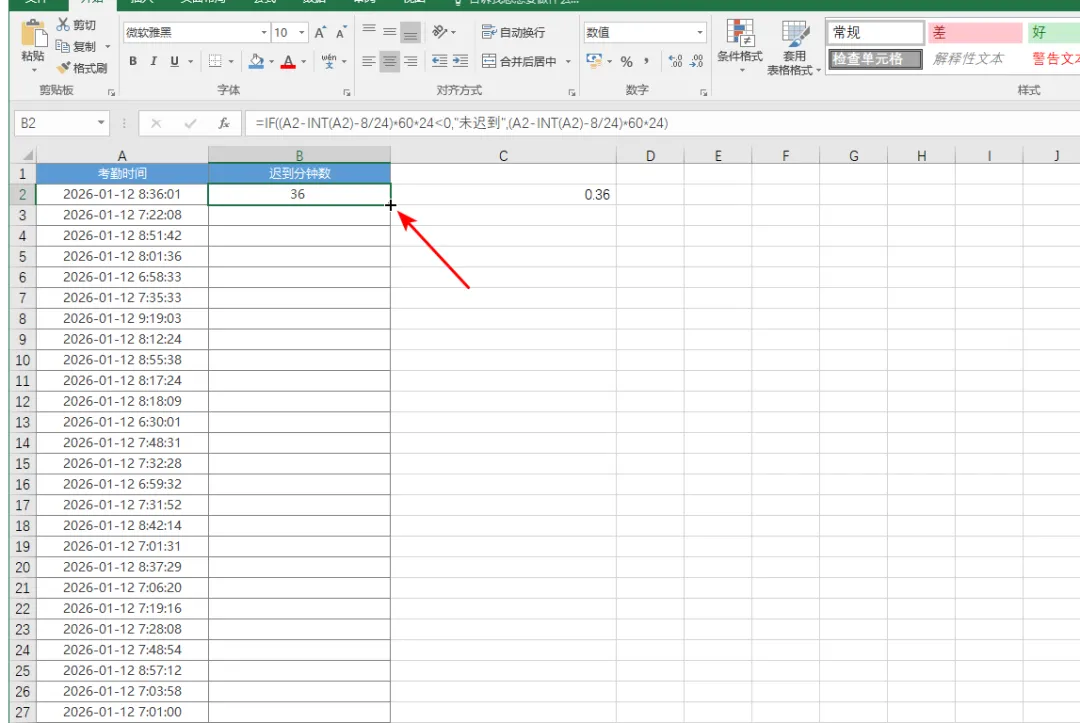The height and width of the screenshot is (723, 1080).
Task: Click Decrease Indent icon
Action: point(439,61)
